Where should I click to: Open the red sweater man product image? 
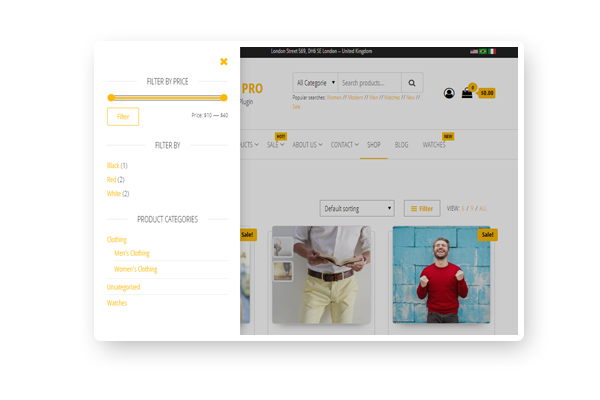tap(441, 275)
